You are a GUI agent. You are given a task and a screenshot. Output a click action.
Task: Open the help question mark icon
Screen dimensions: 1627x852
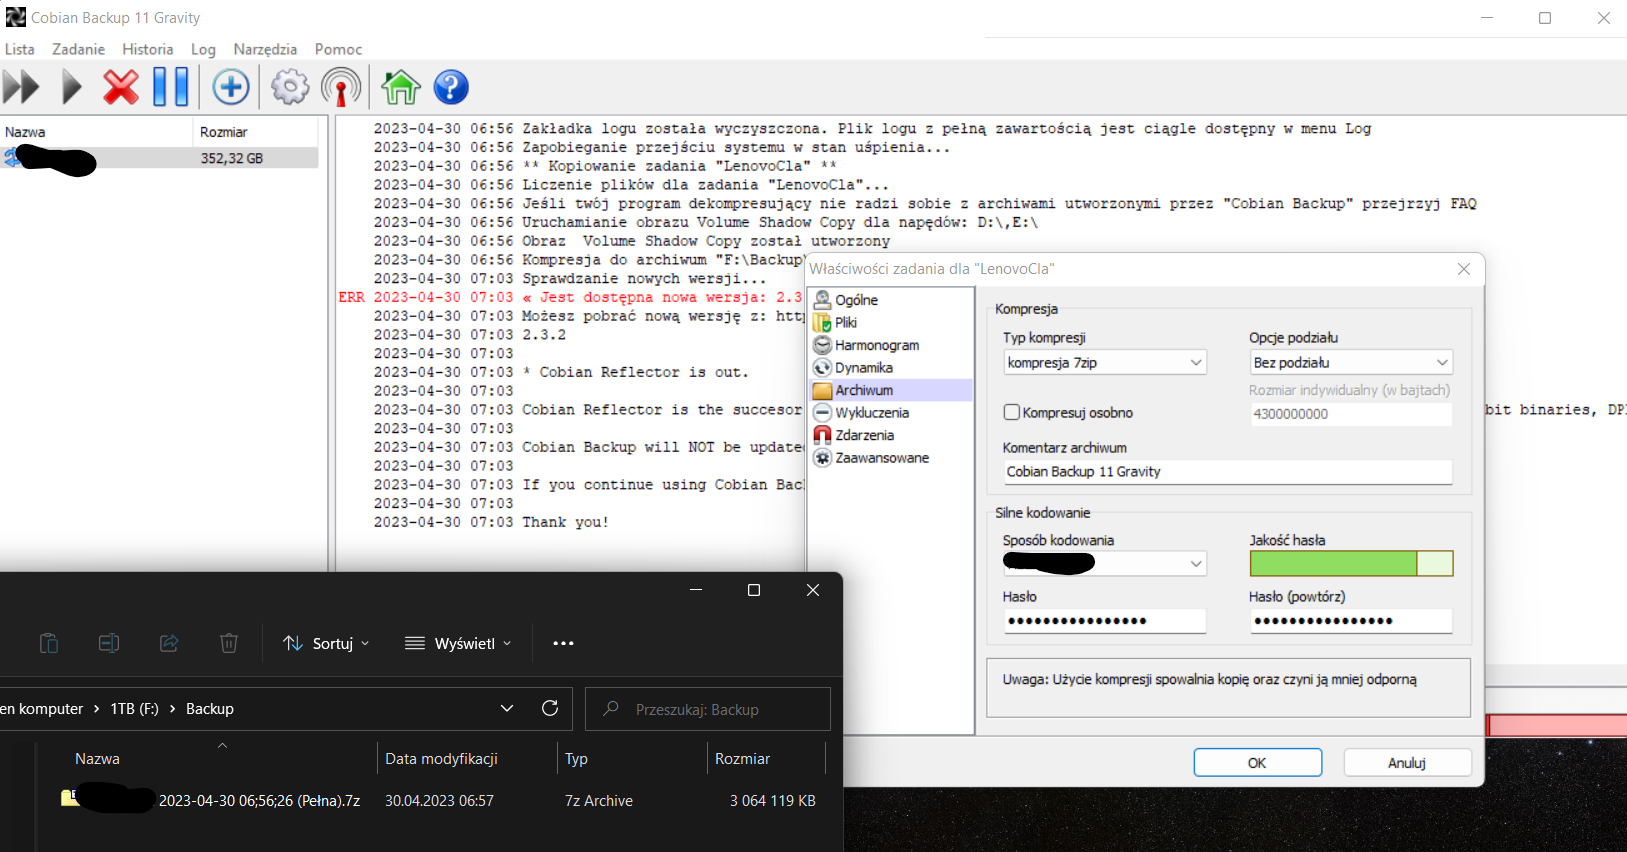[x=451, y=87]
